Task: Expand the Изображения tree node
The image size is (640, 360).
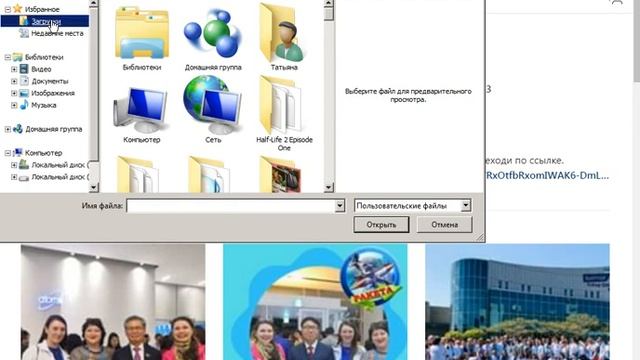Action: click(x=14, y=93)
